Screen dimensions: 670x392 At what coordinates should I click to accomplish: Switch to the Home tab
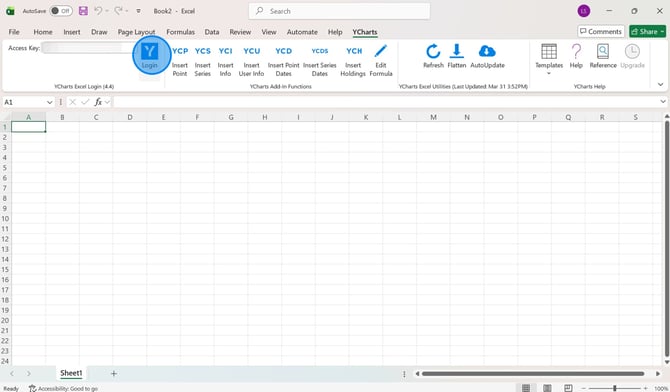click(x=43, y=32)
